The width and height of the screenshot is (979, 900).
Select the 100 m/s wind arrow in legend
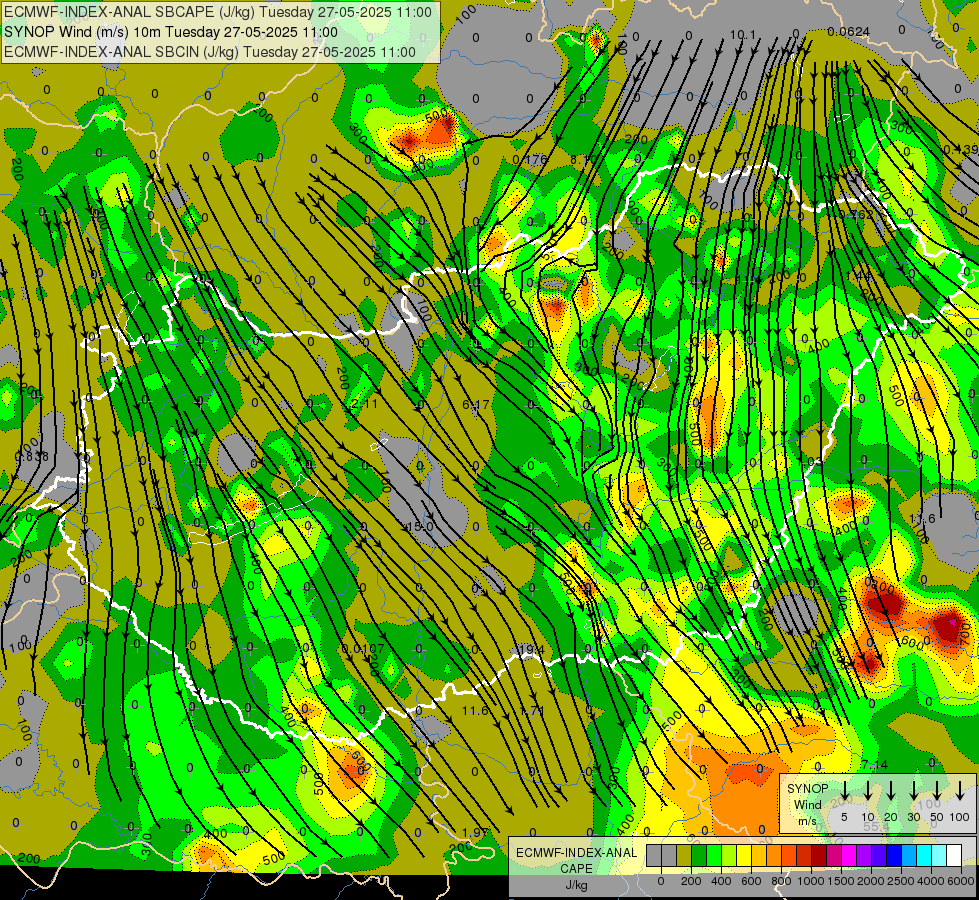pos(960,790)
